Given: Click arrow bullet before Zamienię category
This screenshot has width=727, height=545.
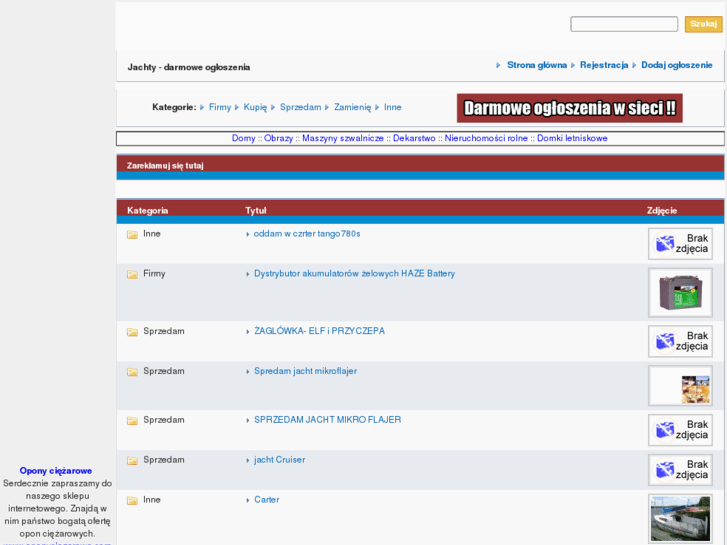Looking at the screenshot, I should pyautogui.click(x=327, y=108).
